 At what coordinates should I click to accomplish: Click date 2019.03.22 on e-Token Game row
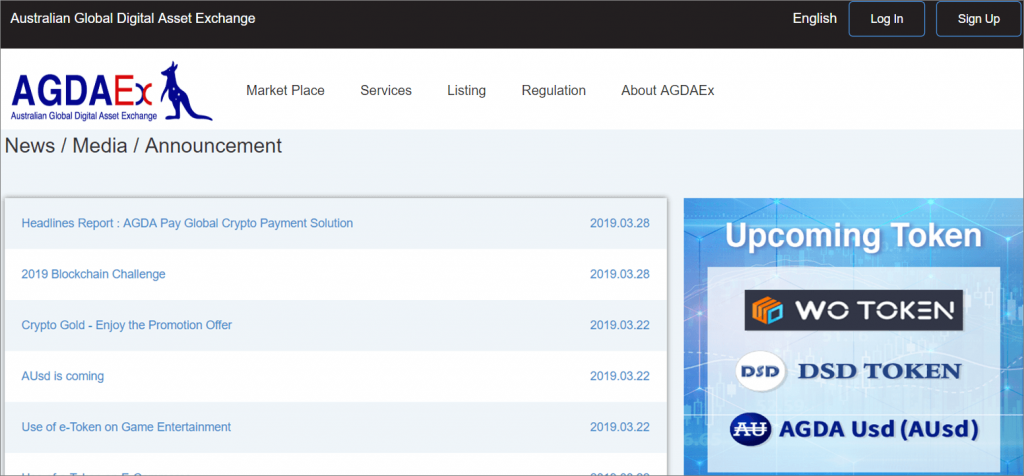click(x=620, y=427)
